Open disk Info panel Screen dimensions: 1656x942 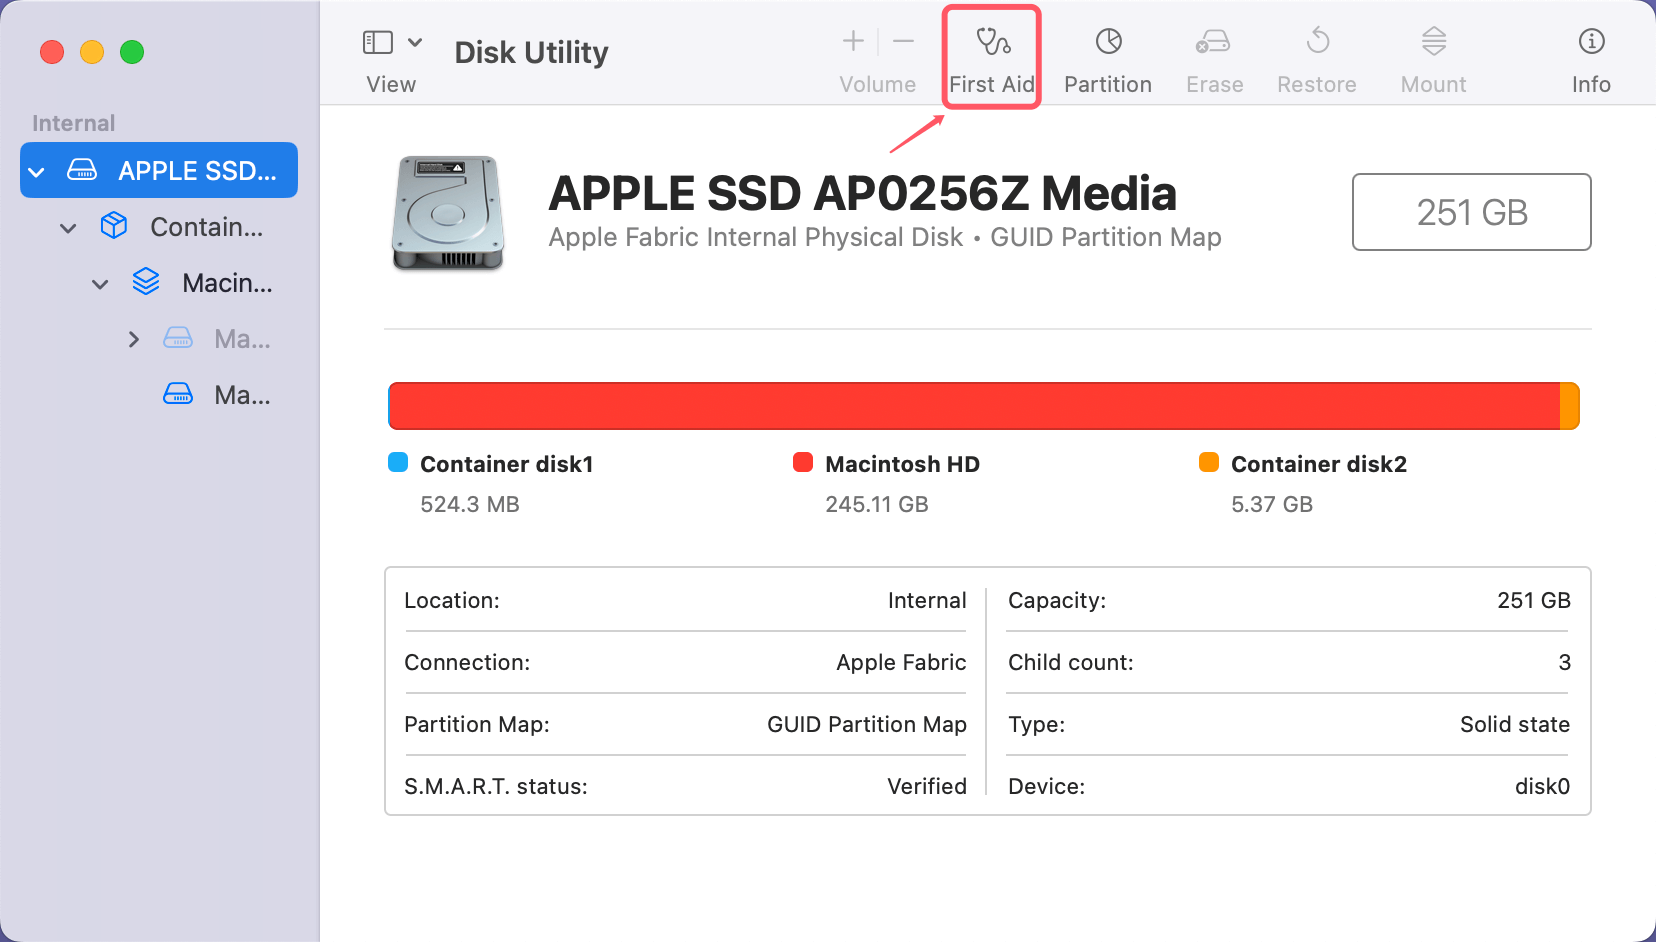coord(1590,55)
